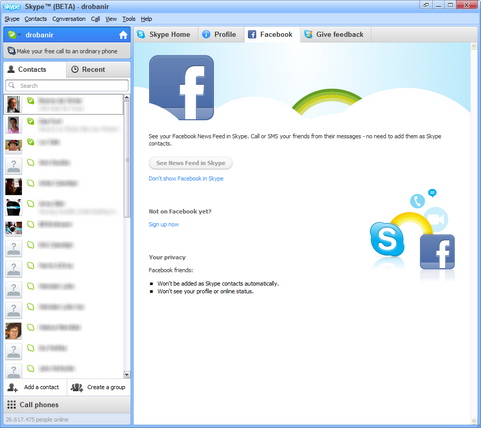Screen dimensions: 481x428
Task: Click the home icon beside drobanir
Action: click(x=123, y=35)
